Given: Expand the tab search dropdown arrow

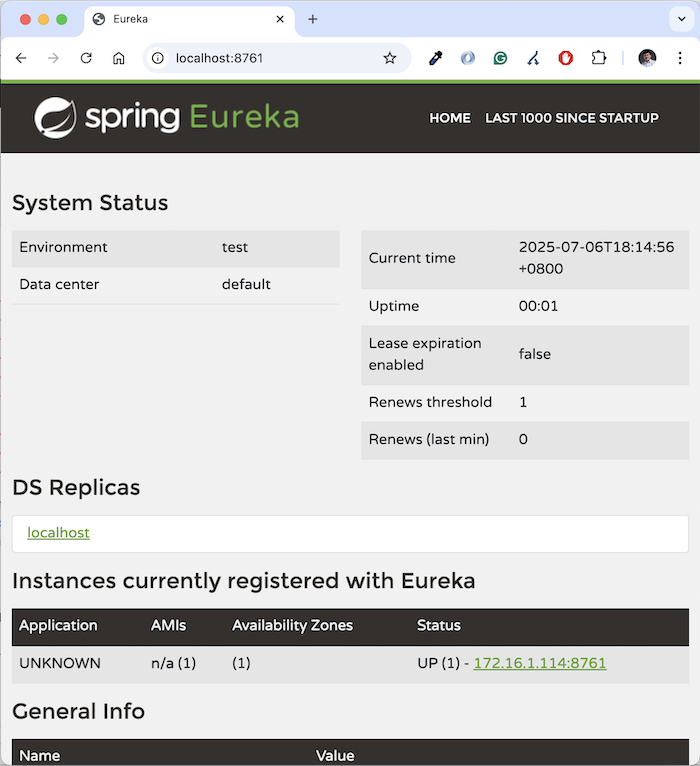Looking at the screenshot, I should click(681, 20).
